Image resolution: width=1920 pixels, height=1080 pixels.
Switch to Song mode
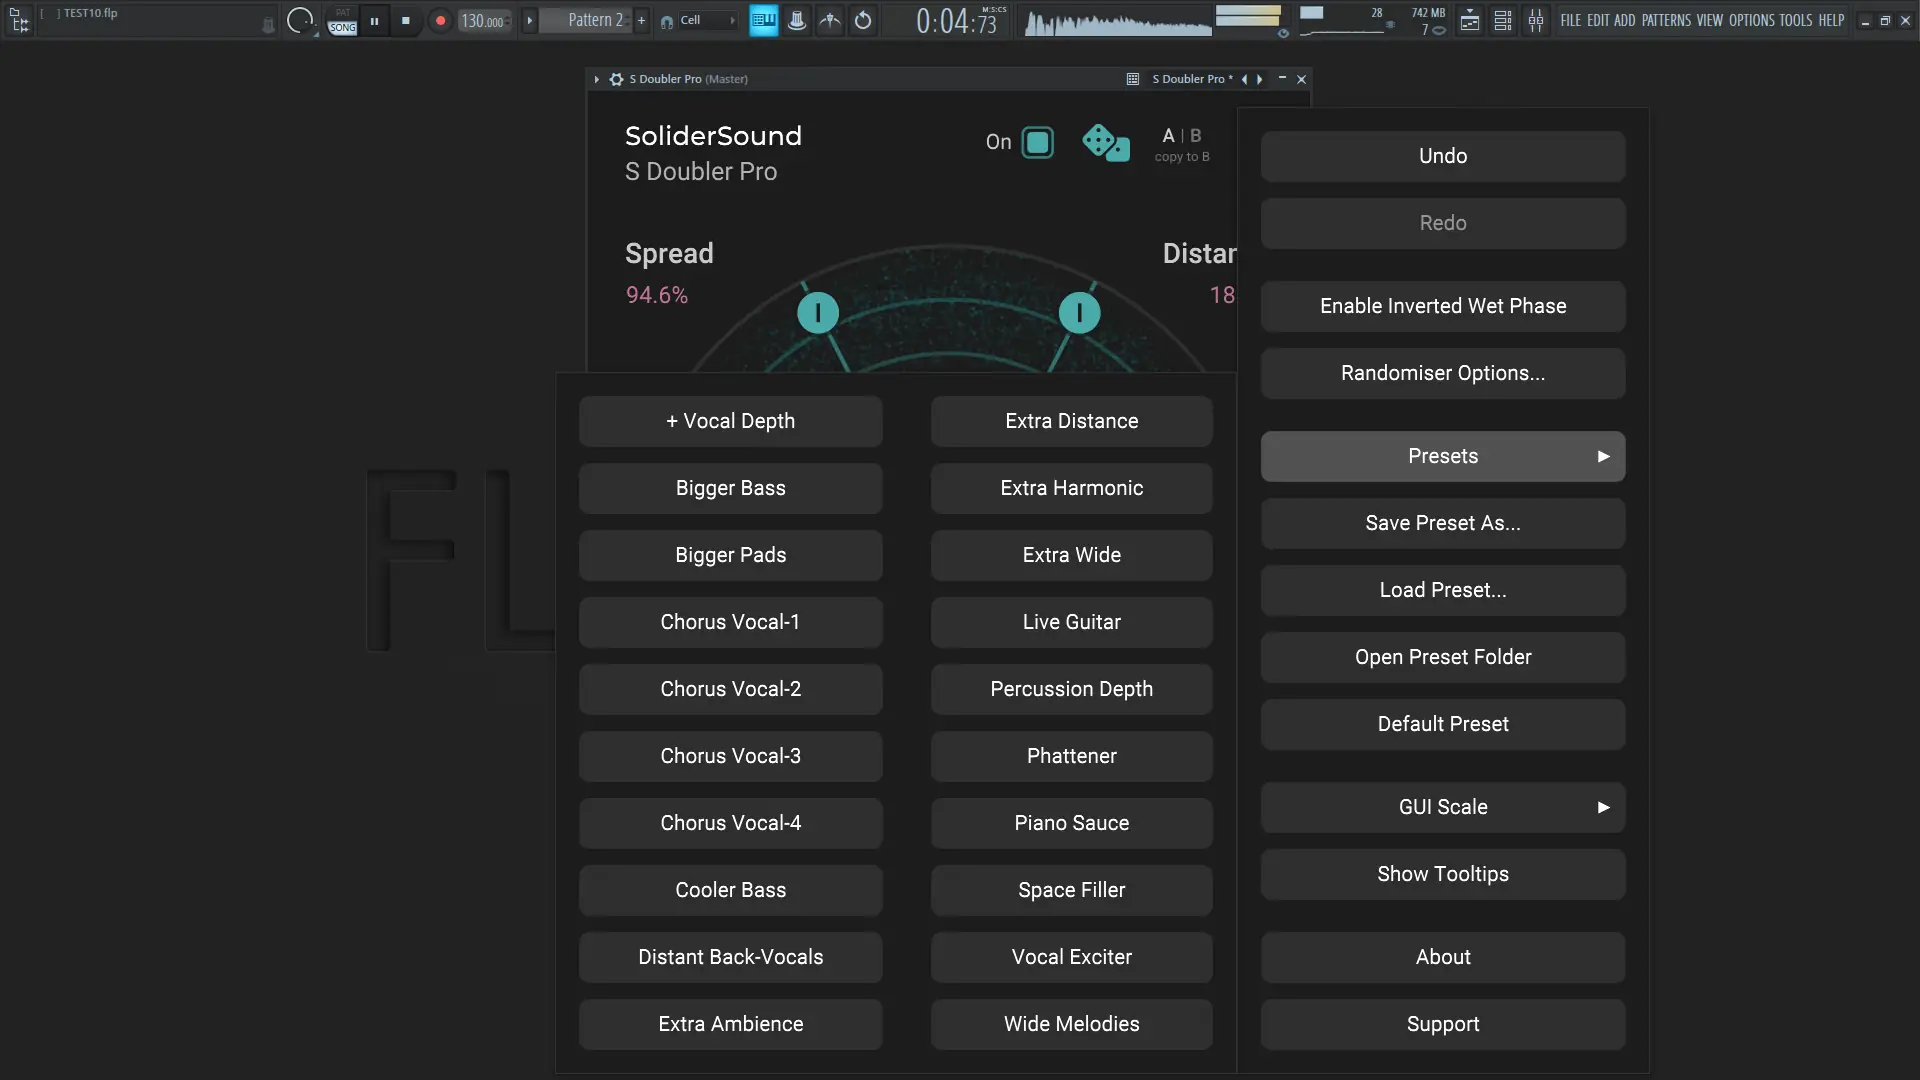(342, 27)
